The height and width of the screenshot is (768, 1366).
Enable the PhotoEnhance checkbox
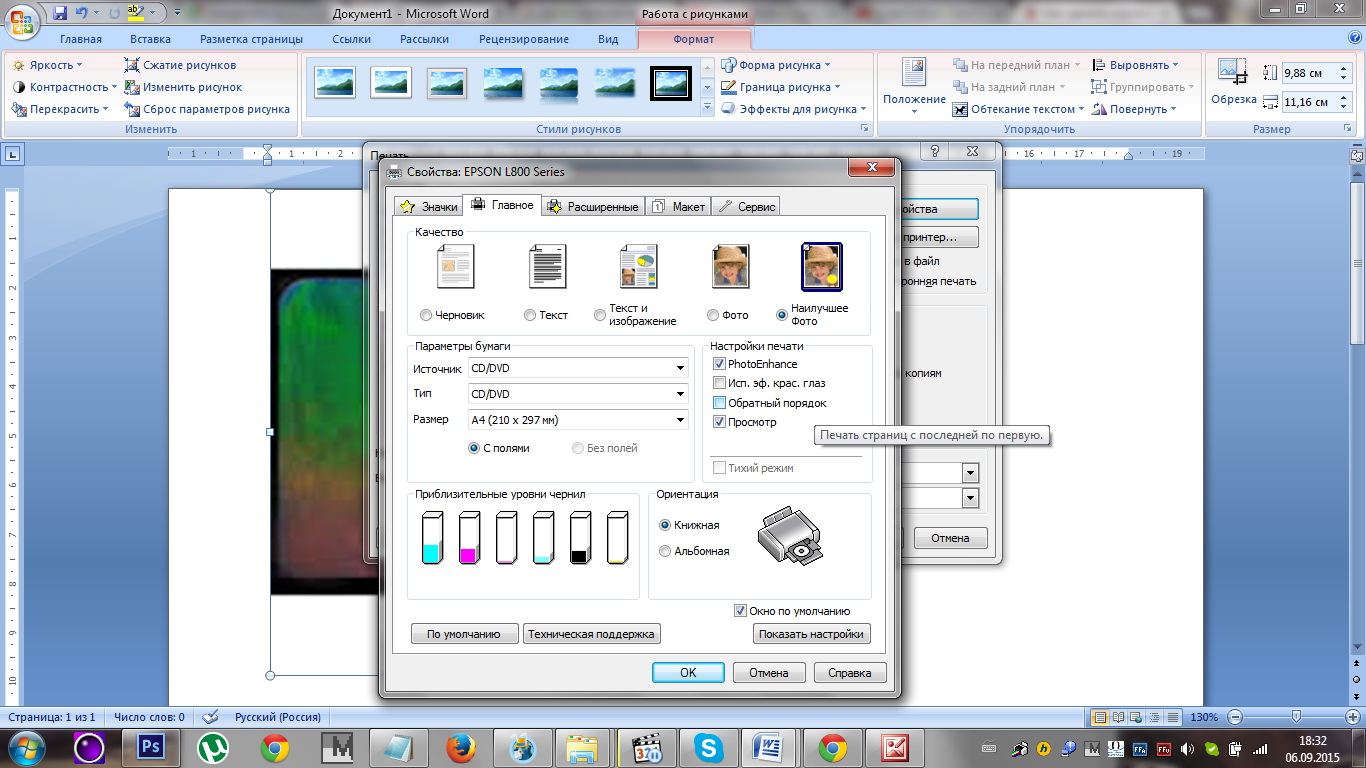click(x=719, y=364)
